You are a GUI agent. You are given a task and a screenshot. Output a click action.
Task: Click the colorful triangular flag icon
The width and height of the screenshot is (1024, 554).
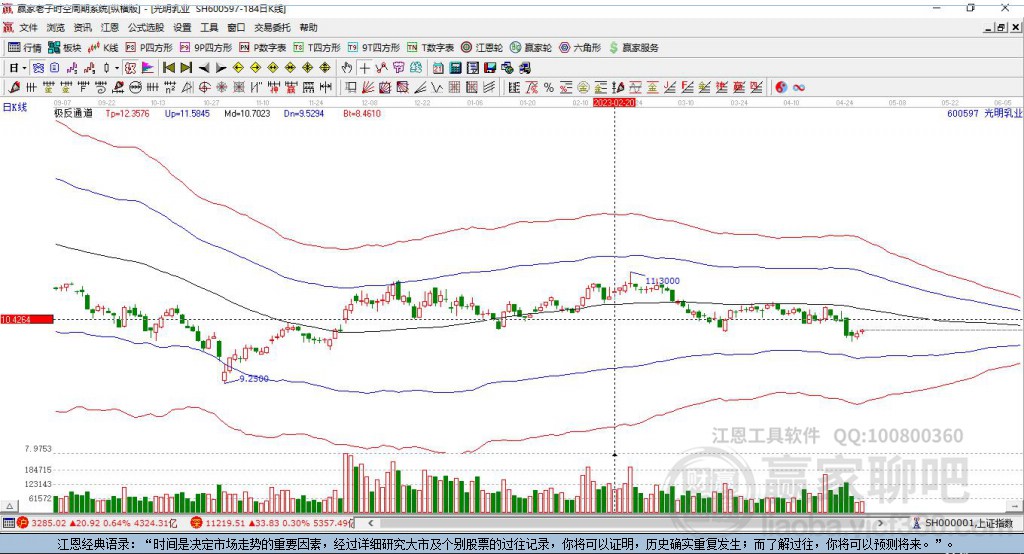(148, 68)
